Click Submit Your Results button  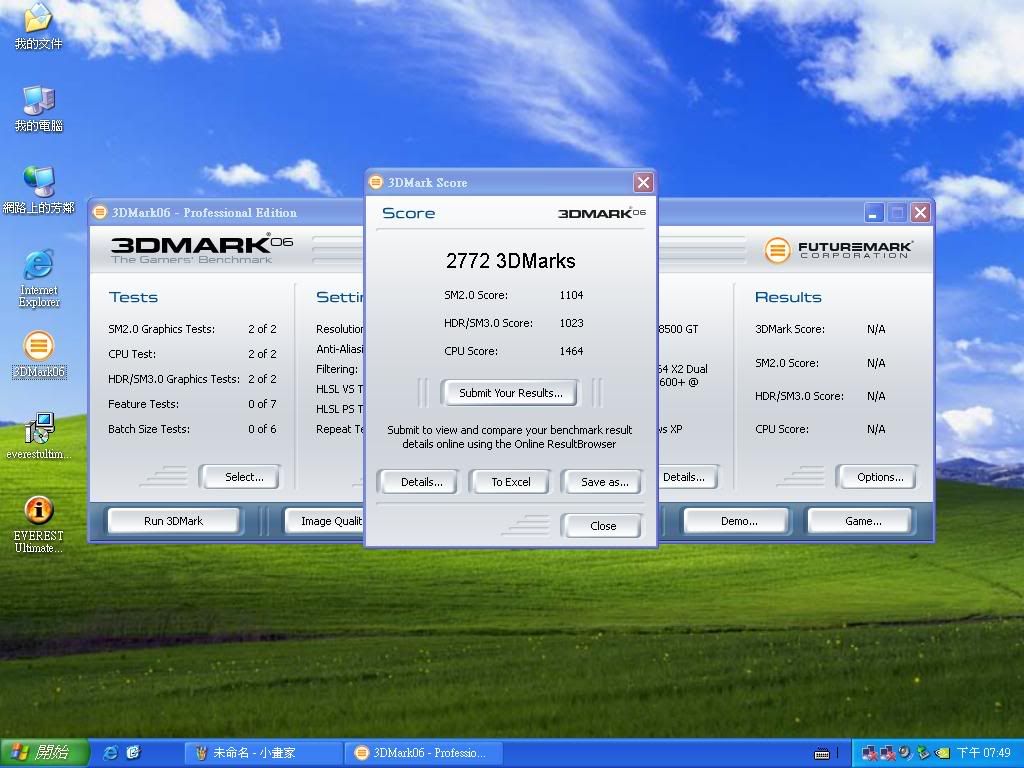pyautogui.click(x=510, y=392)
